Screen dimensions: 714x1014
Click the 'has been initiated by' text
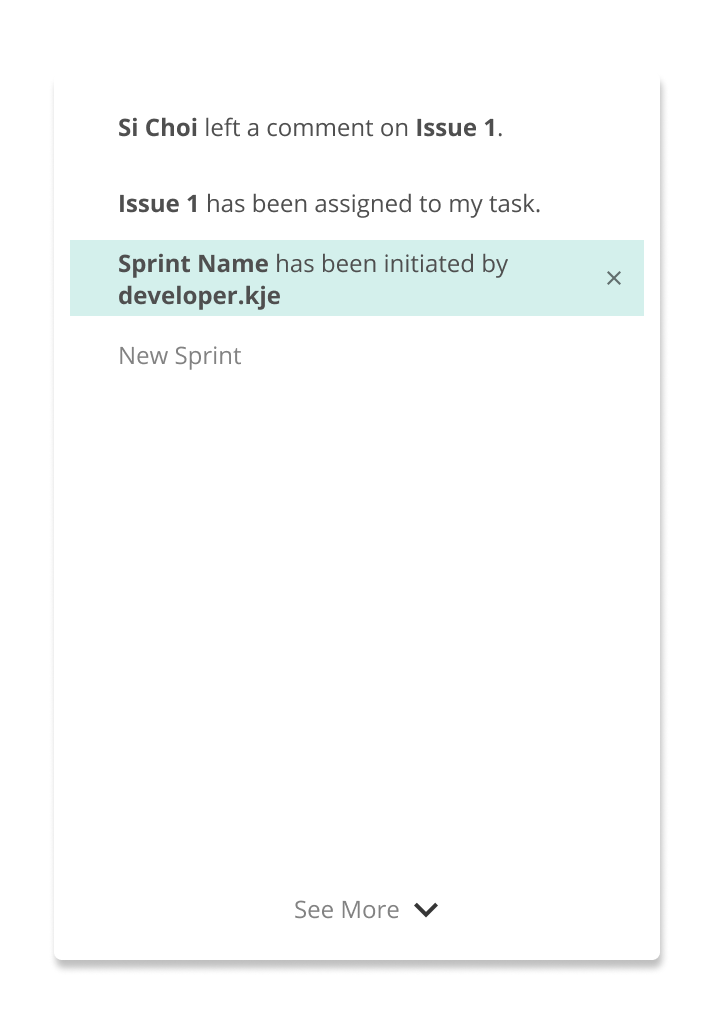(x=391, y=264)
